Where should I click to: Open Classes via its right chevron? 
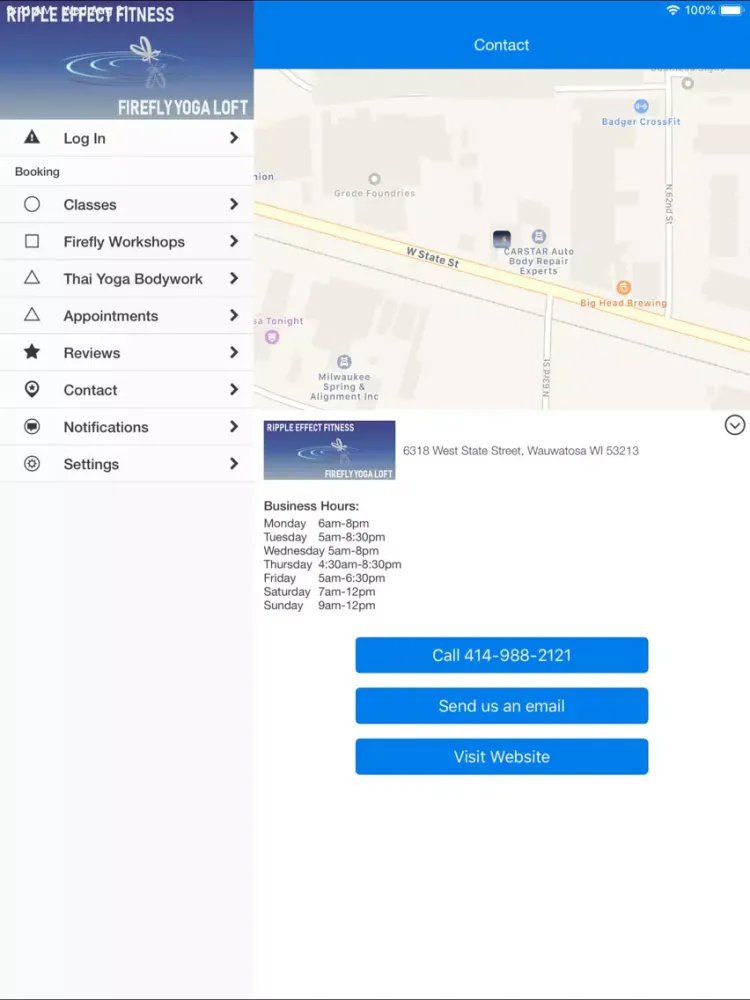tap(234, 204)
